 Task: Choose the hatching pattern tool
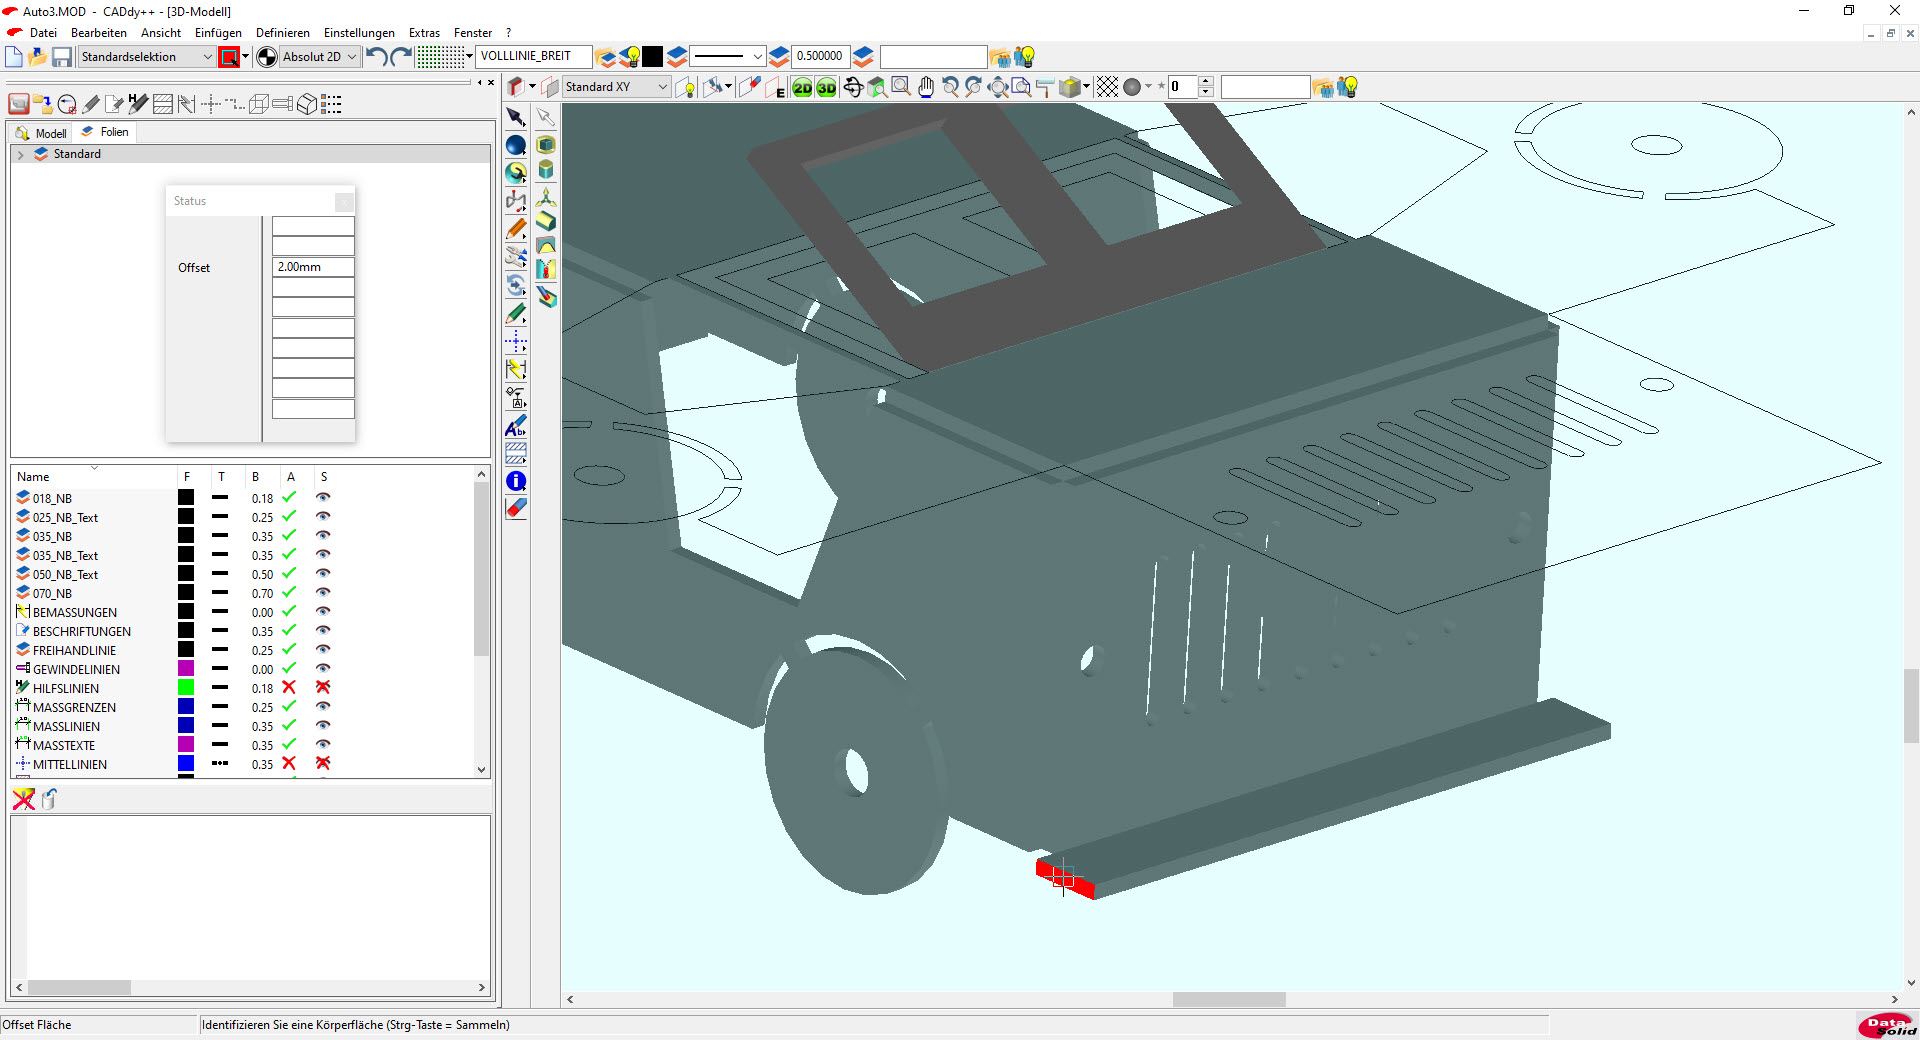516,453
